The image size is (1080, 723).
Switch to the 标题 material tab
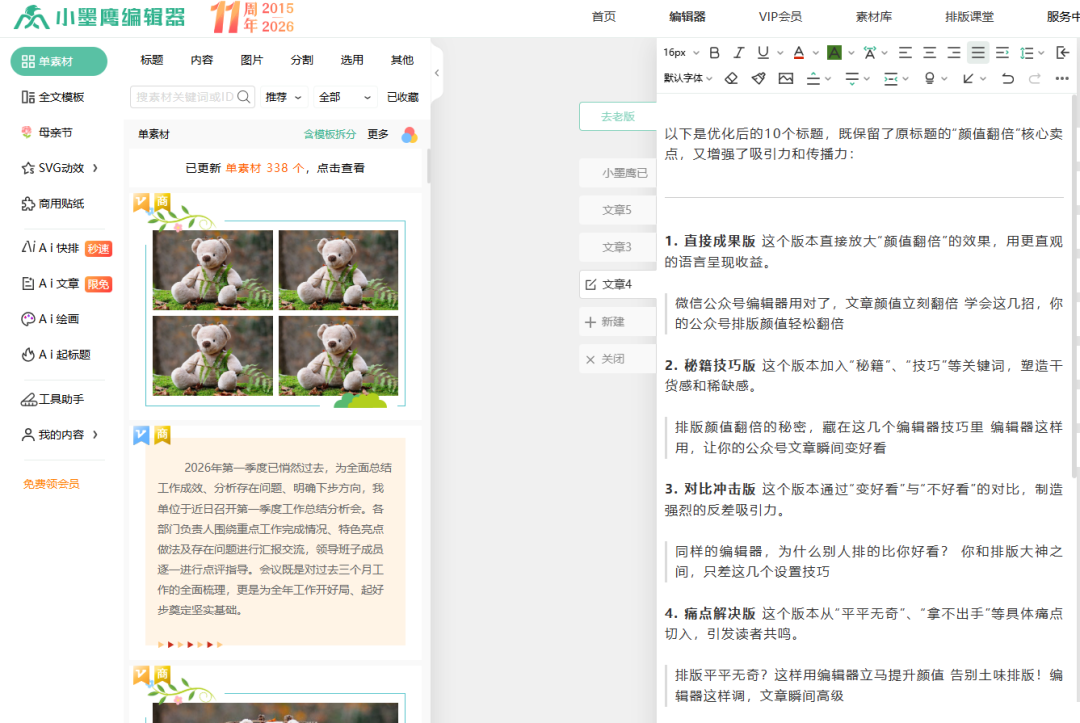(152, 60)
